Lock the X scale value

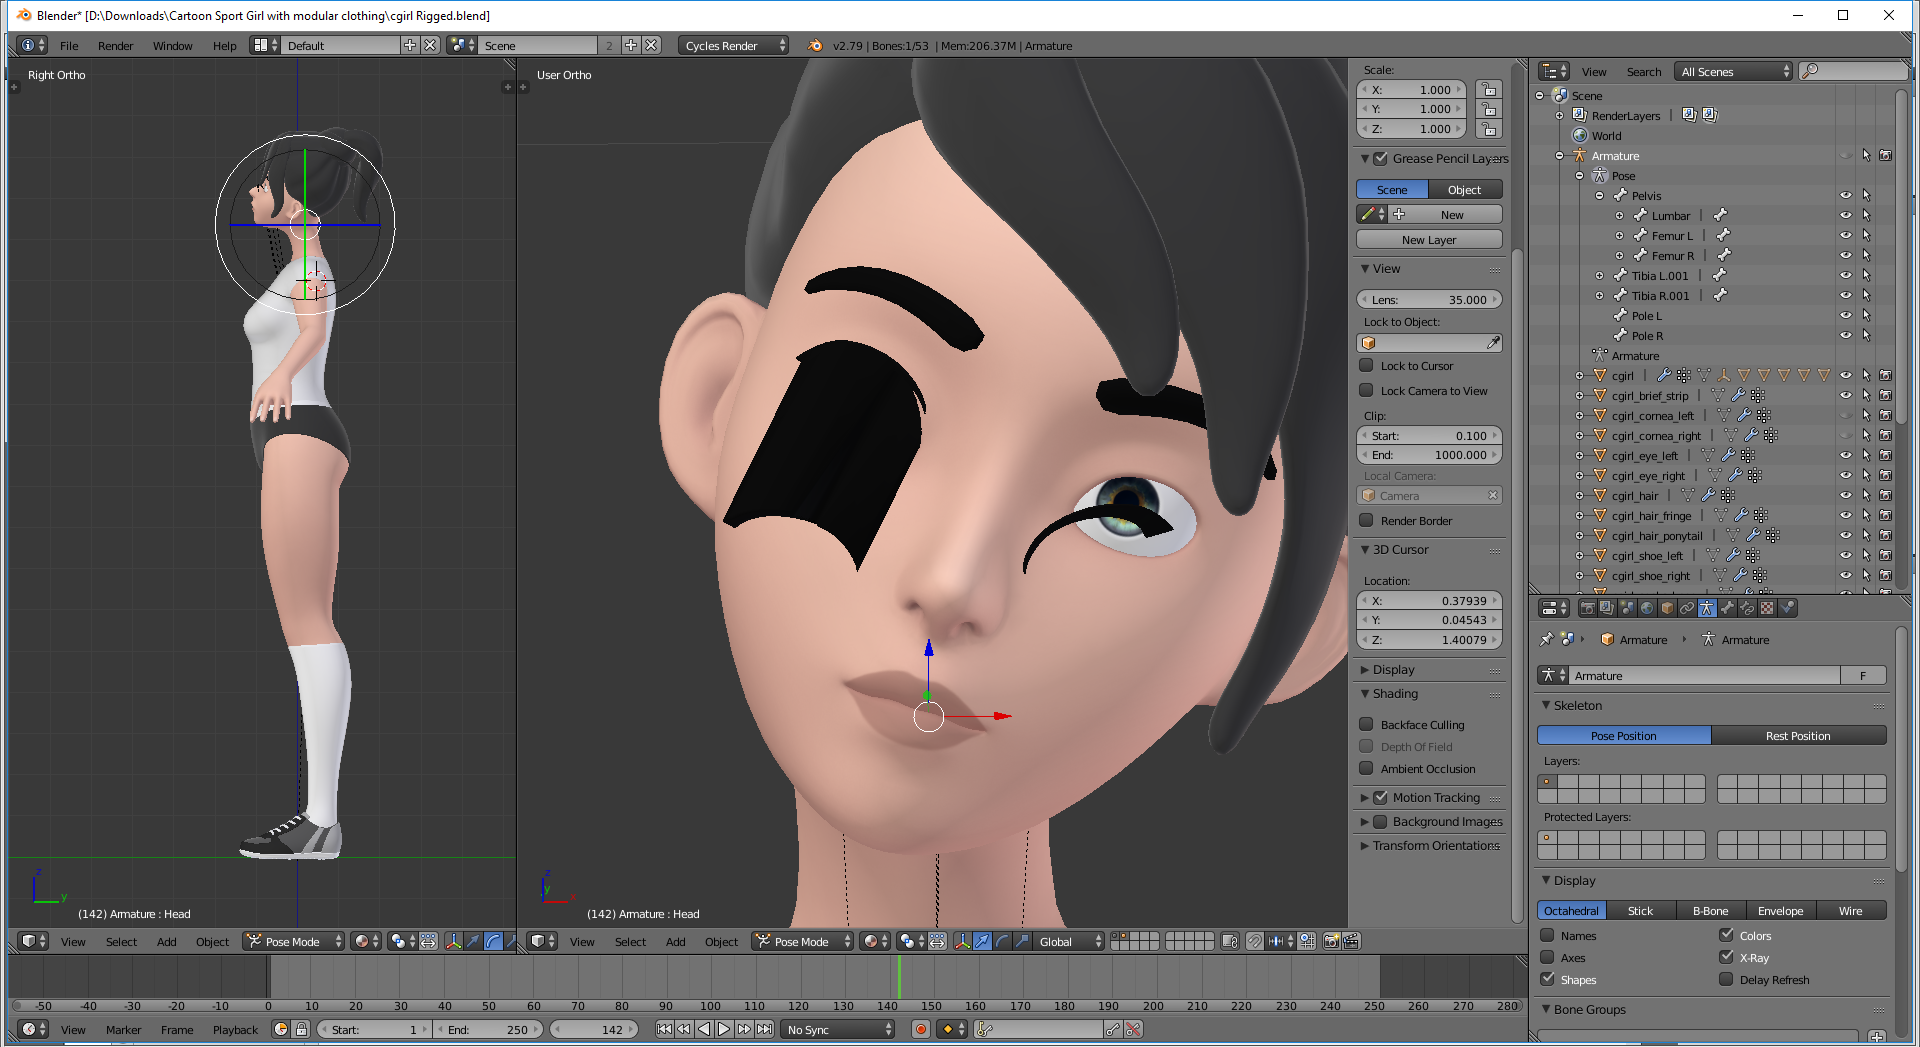1489,90
